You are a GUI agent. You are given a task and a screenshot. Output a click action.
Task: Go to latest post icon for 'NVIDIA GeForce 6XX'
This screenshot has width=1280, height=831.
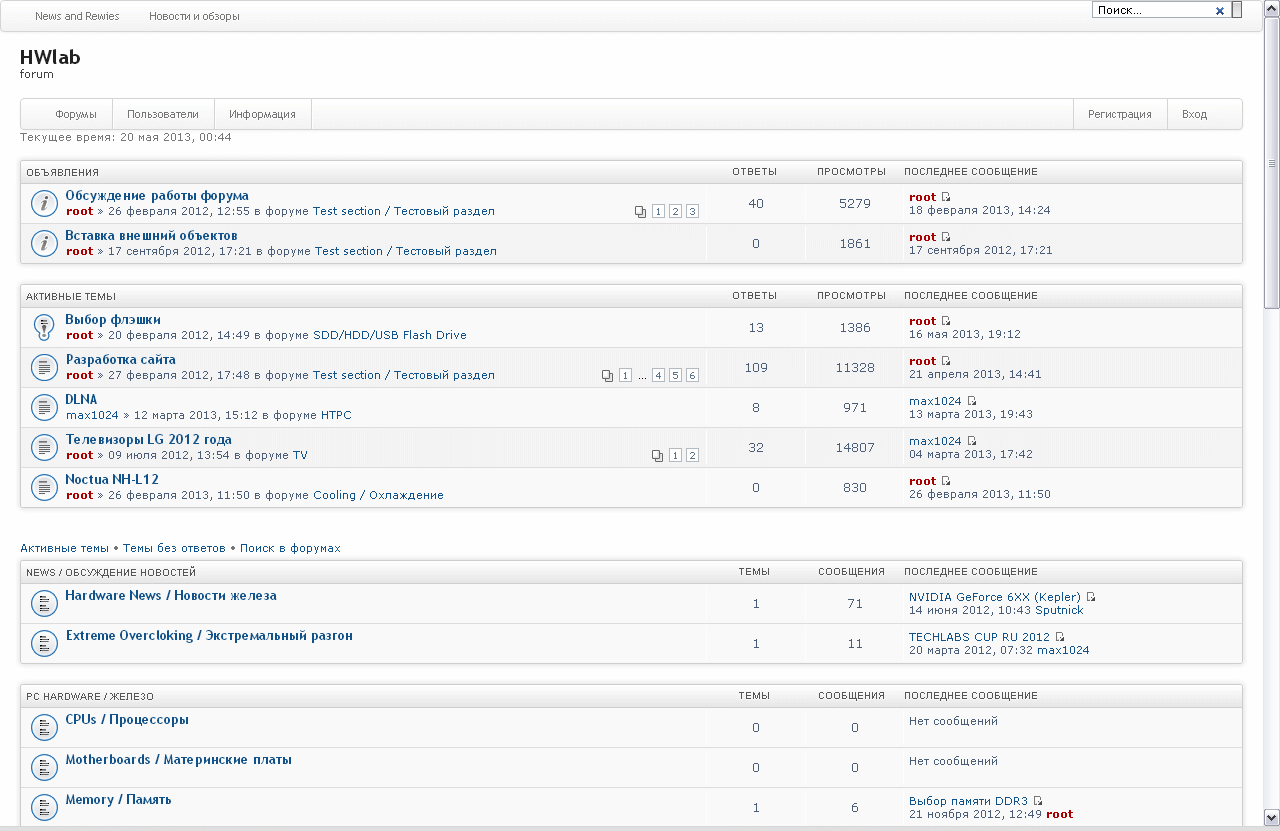pos(1091,597)
